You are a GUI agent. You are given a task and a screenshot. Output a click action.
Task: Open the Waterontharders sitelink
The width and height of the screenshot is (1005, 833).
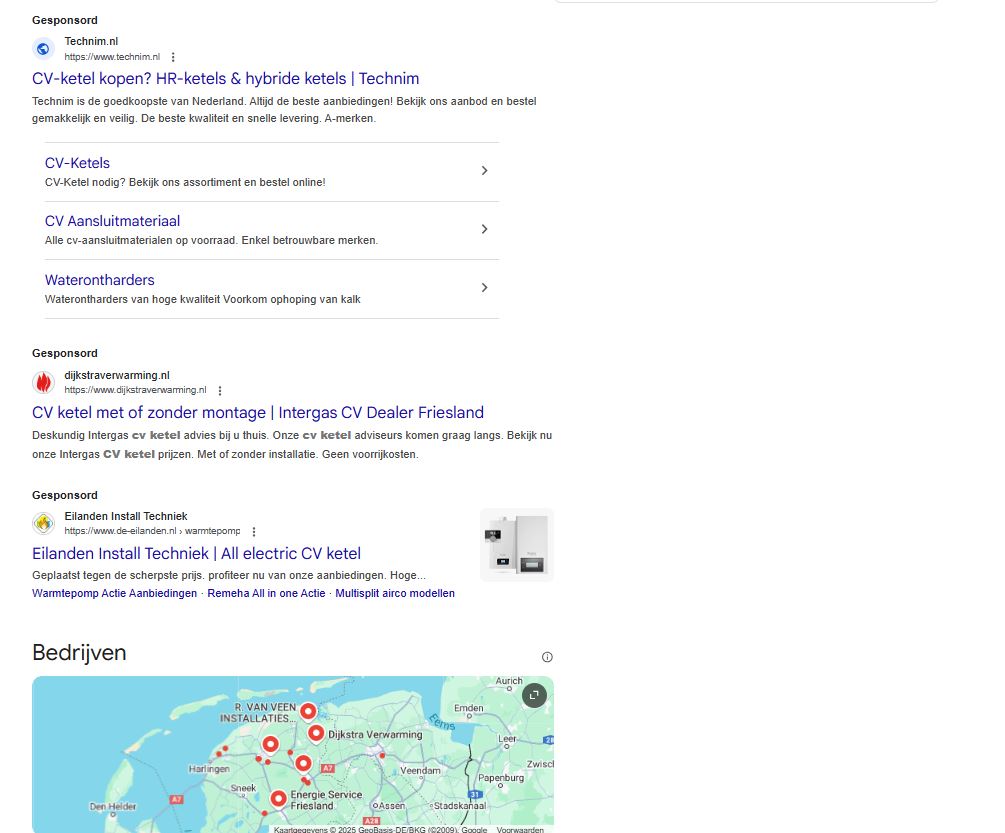click(x=99, y=280)
